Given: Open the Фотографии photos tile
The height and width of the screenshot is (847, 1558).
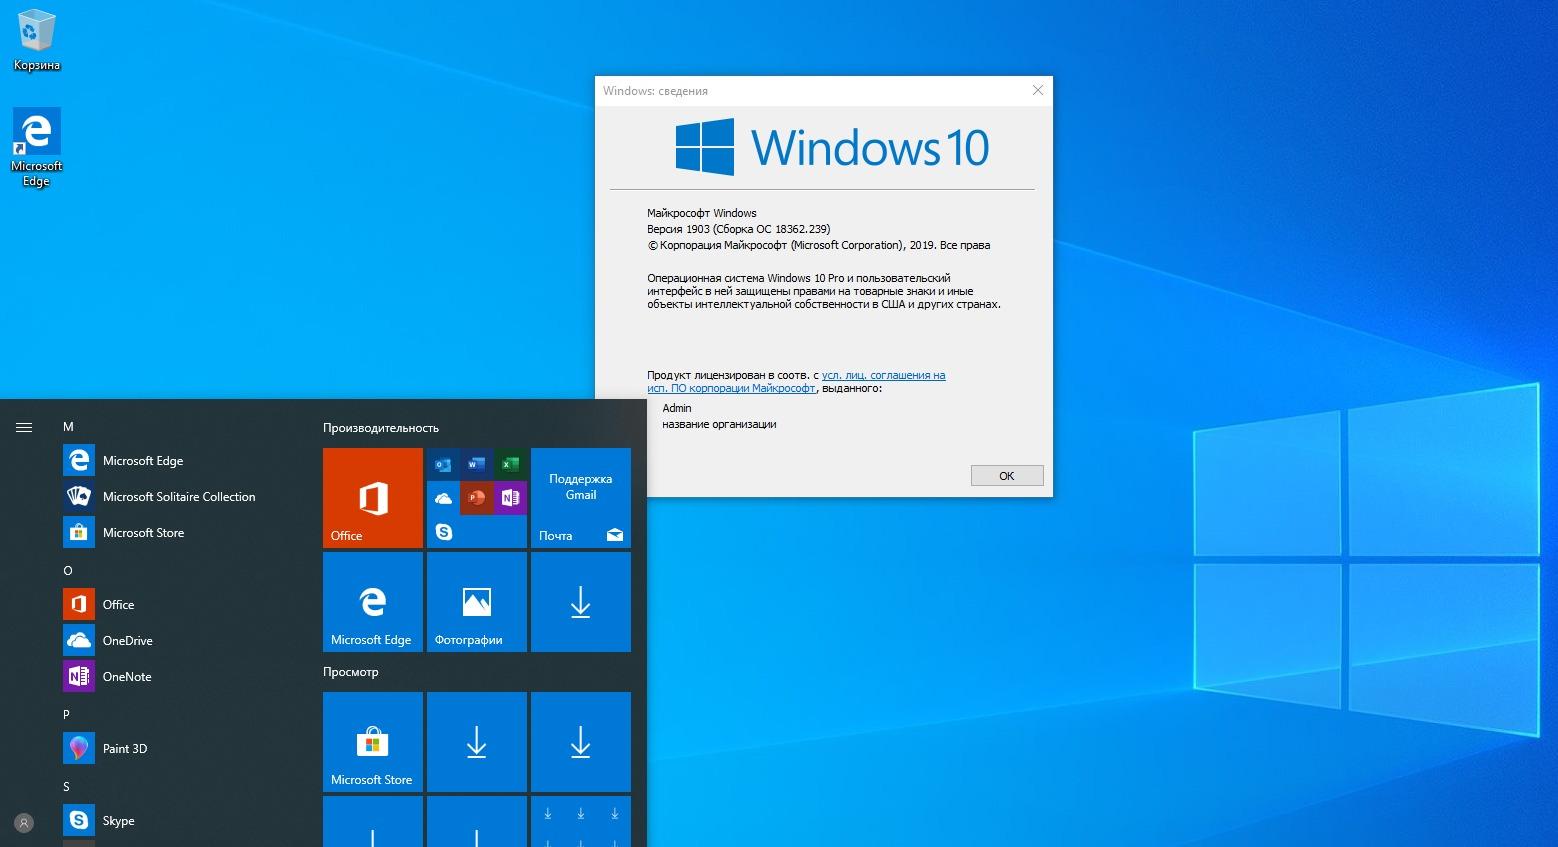Looking at the screenshot, I should tap(477, 602).
